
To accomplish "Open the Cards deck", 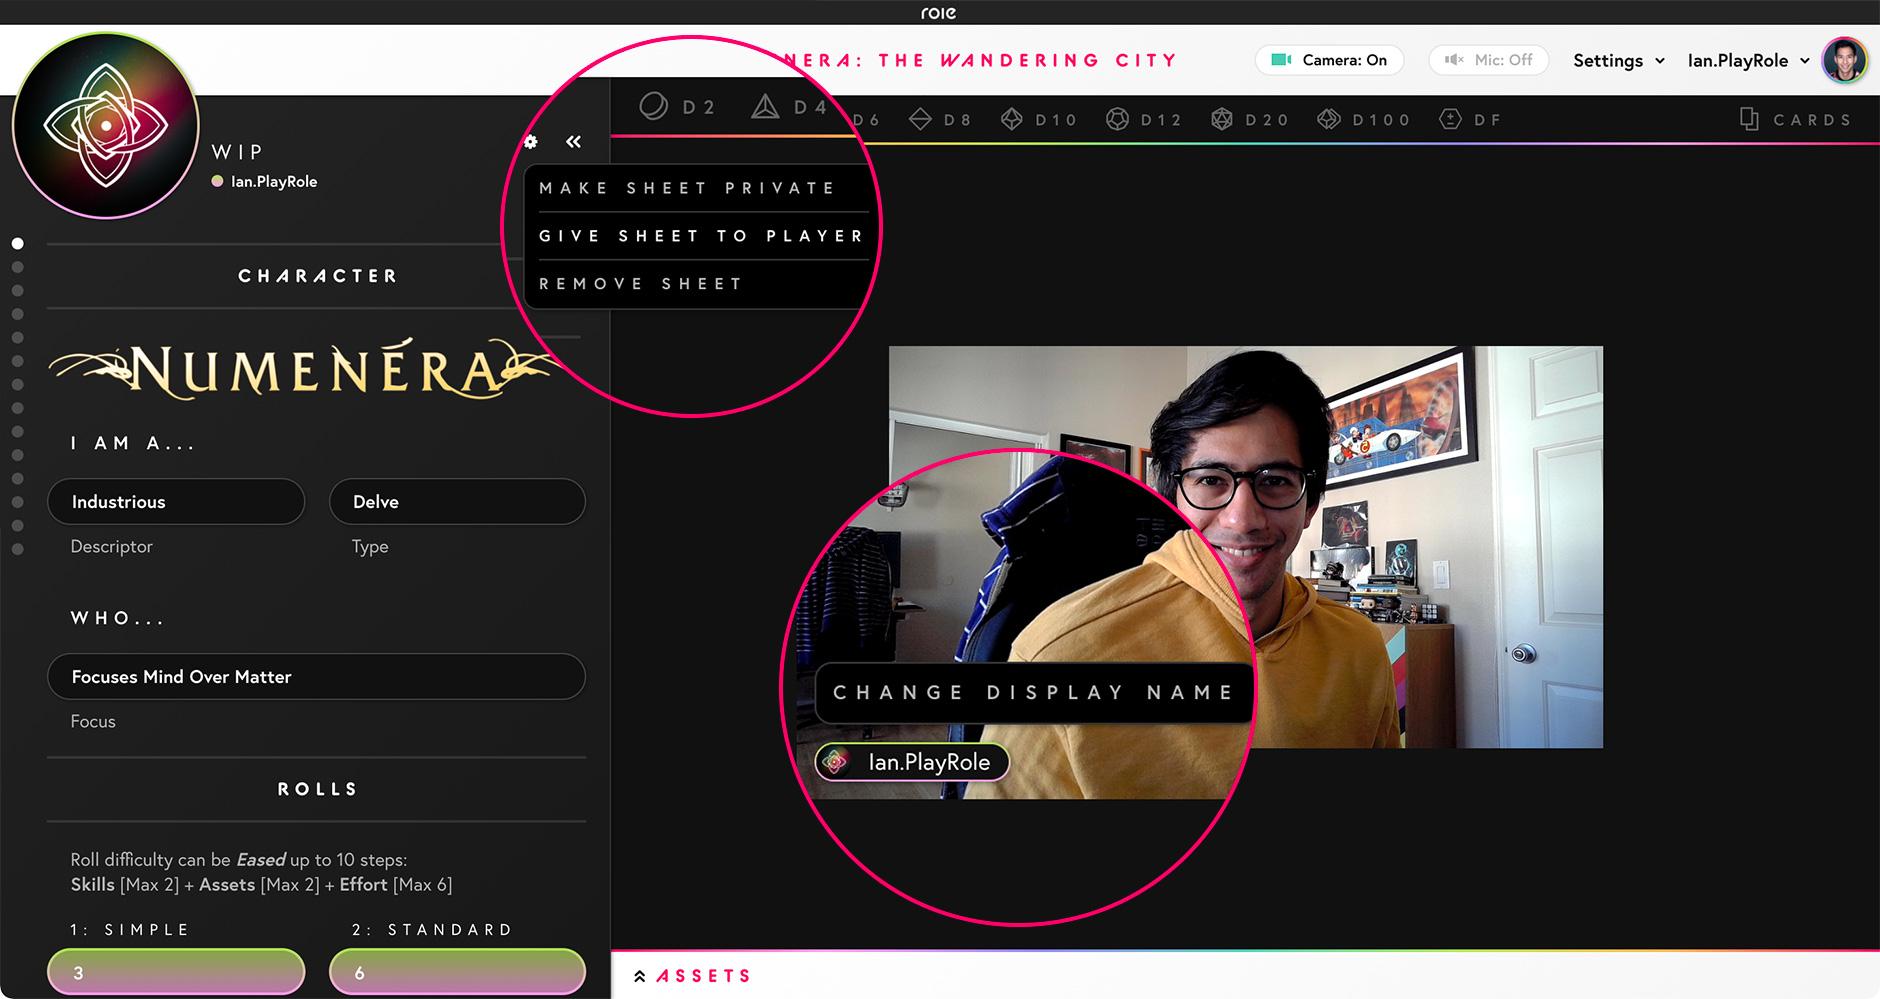I will [1795, 120].
